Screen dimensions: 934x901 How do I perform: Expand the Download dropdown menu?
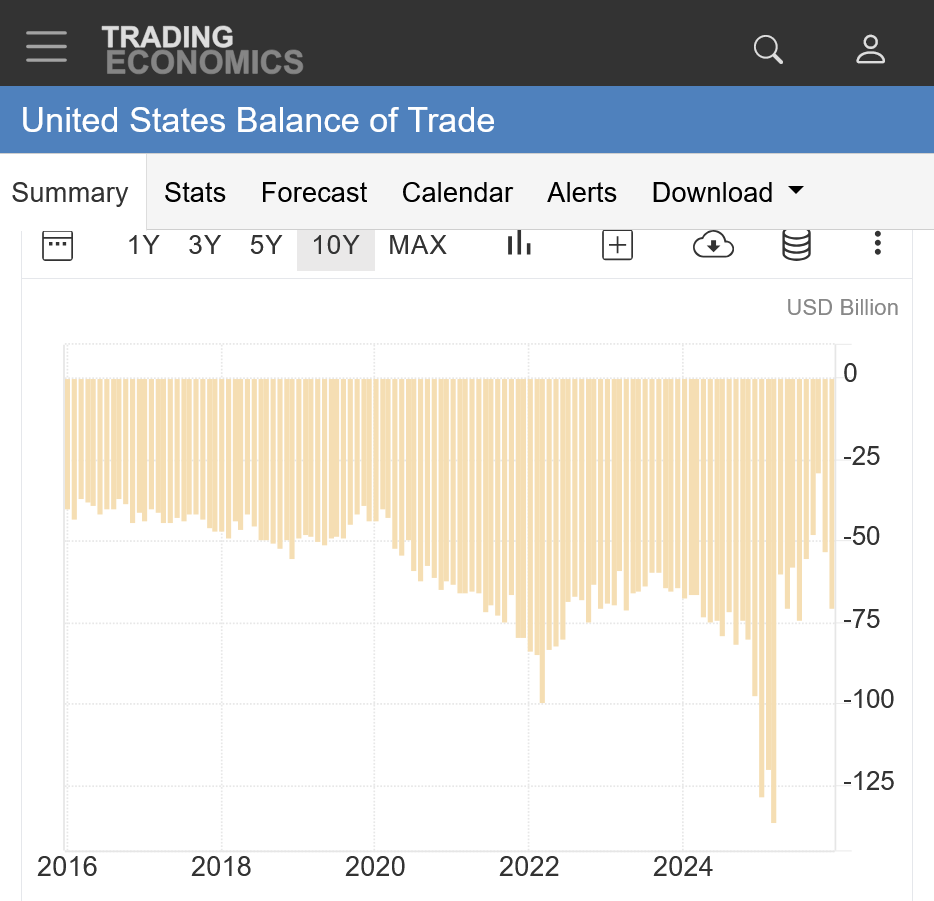727,193
